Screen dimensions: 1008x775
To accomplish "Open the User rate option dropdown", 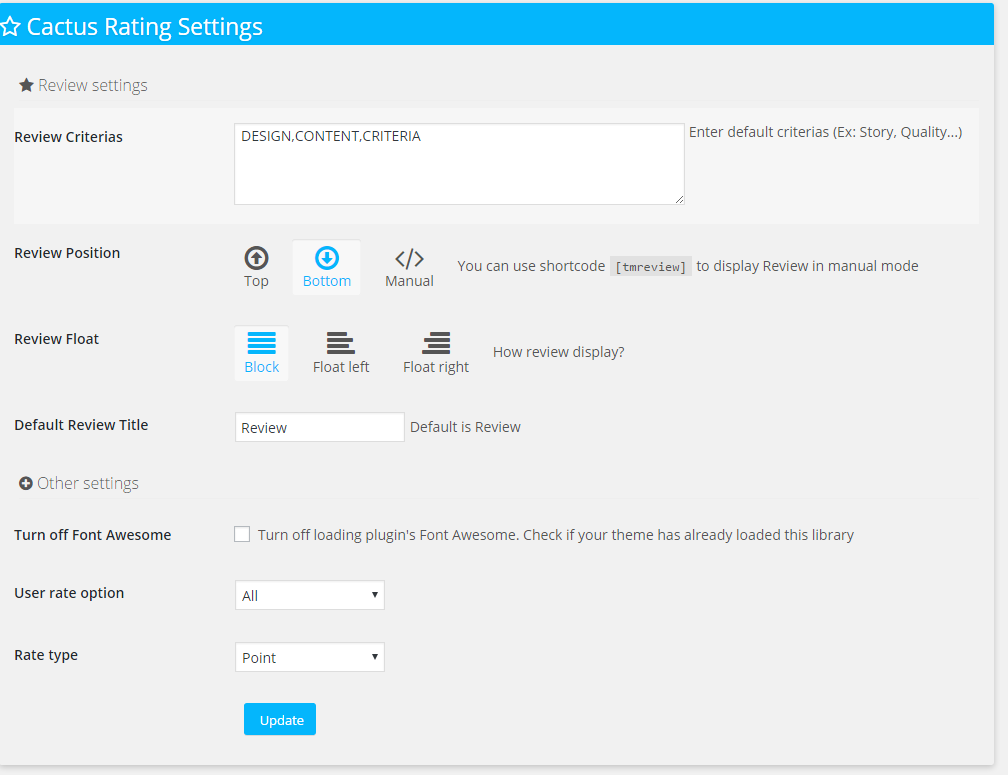I will [x=309, y=595].
